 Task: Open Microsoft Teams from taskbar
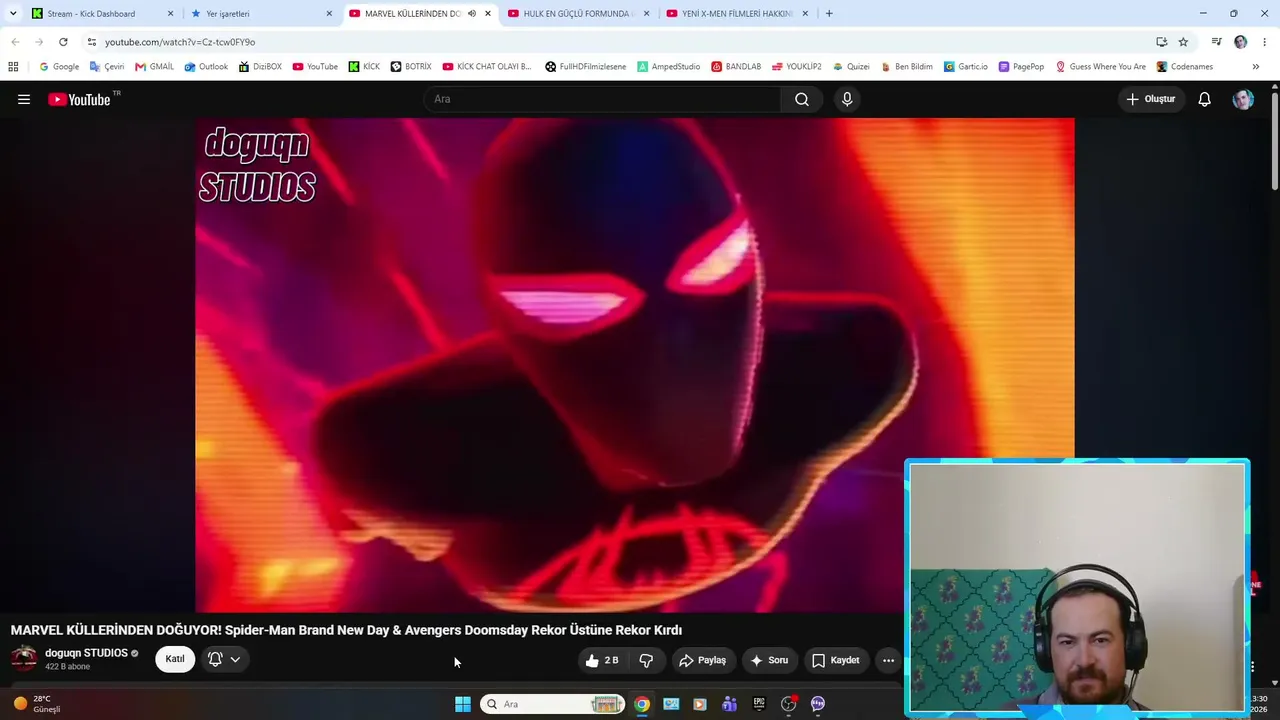(730, 704)
